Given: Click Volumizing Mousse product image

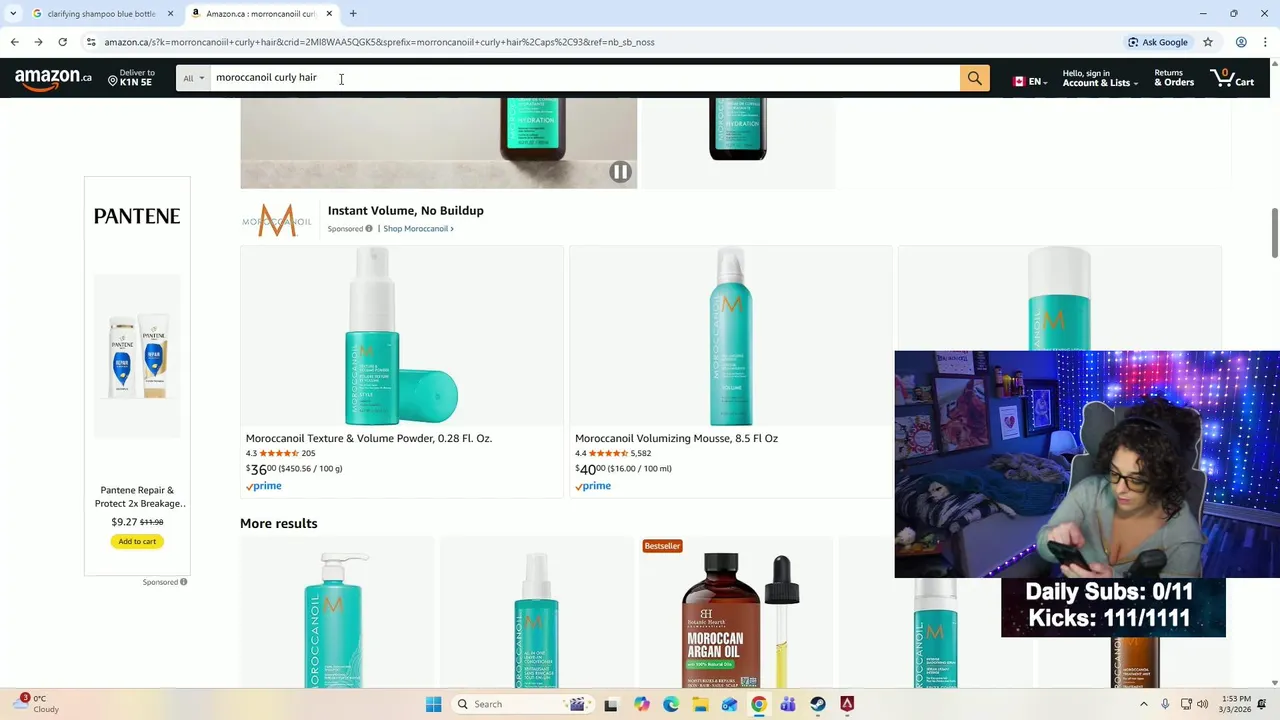Looking at the screenshot, I should (730, 337).
